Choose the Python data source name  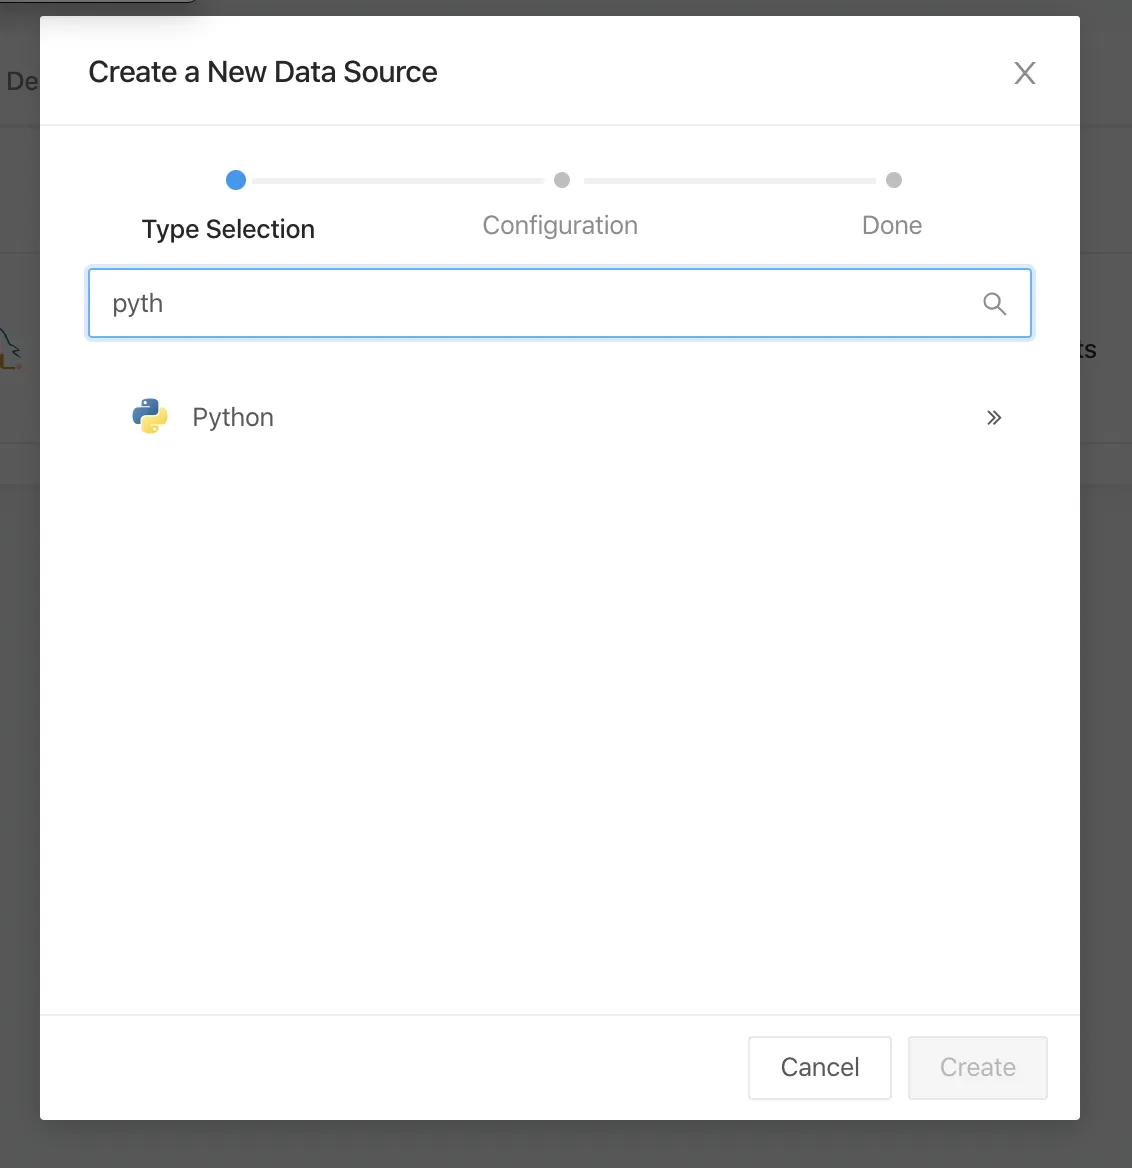tap(233, 417)
